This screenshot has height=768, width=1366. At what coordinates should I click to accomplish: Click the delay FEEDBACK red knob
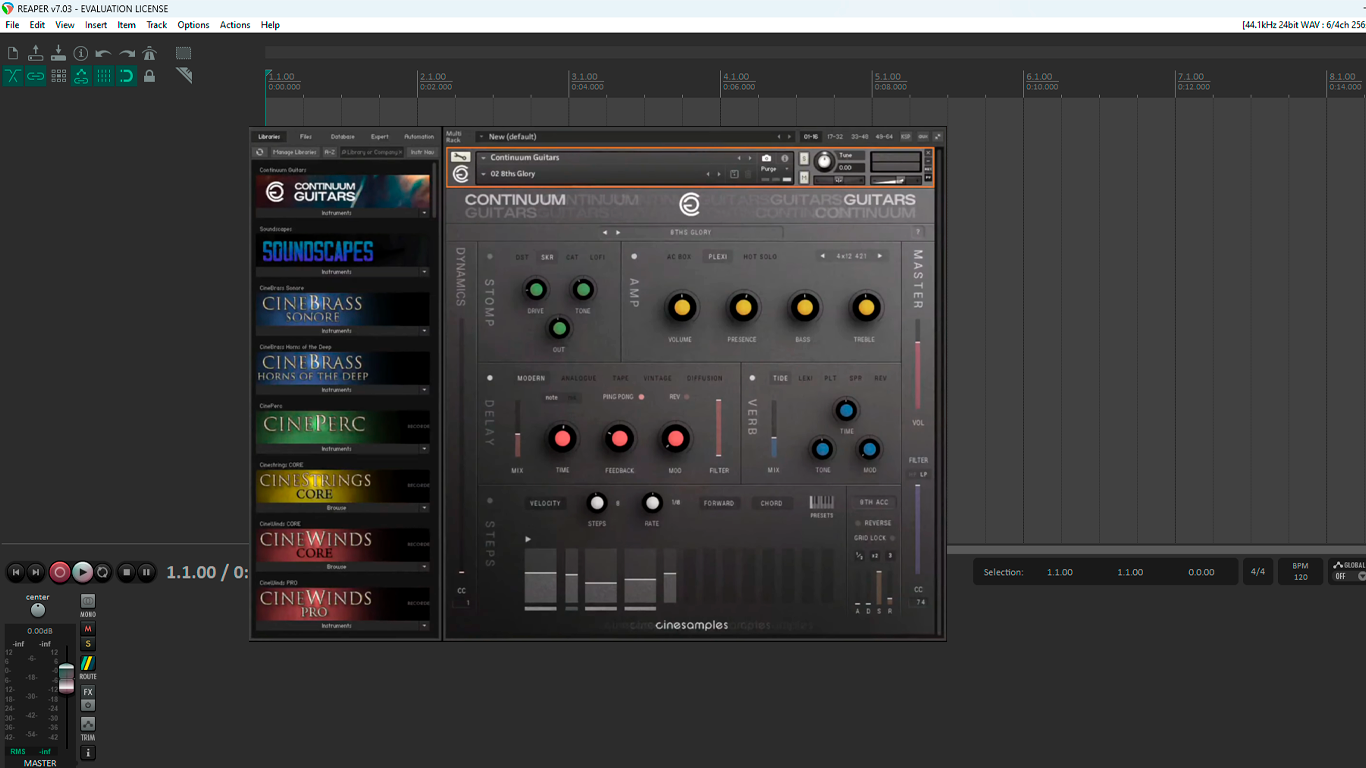click(x=619, y=439)
